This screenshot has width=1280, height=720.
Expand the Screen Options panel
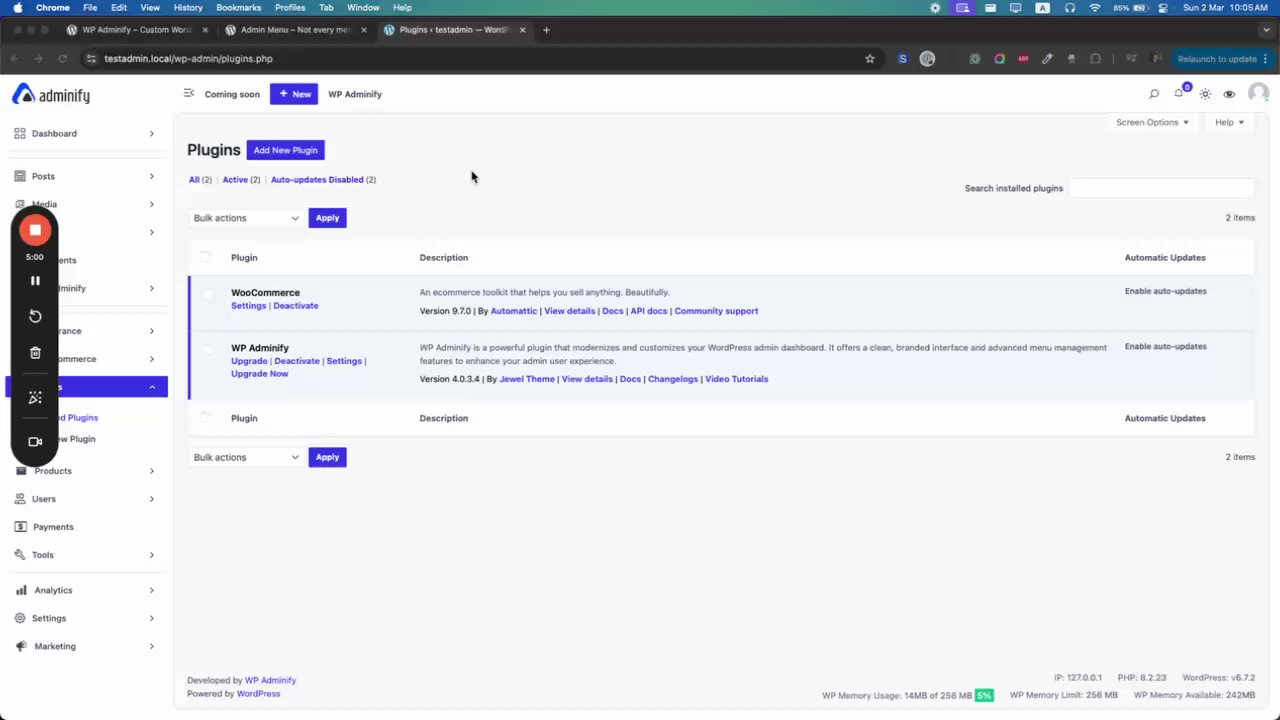pyautogui.click(x=1152, y=122)
